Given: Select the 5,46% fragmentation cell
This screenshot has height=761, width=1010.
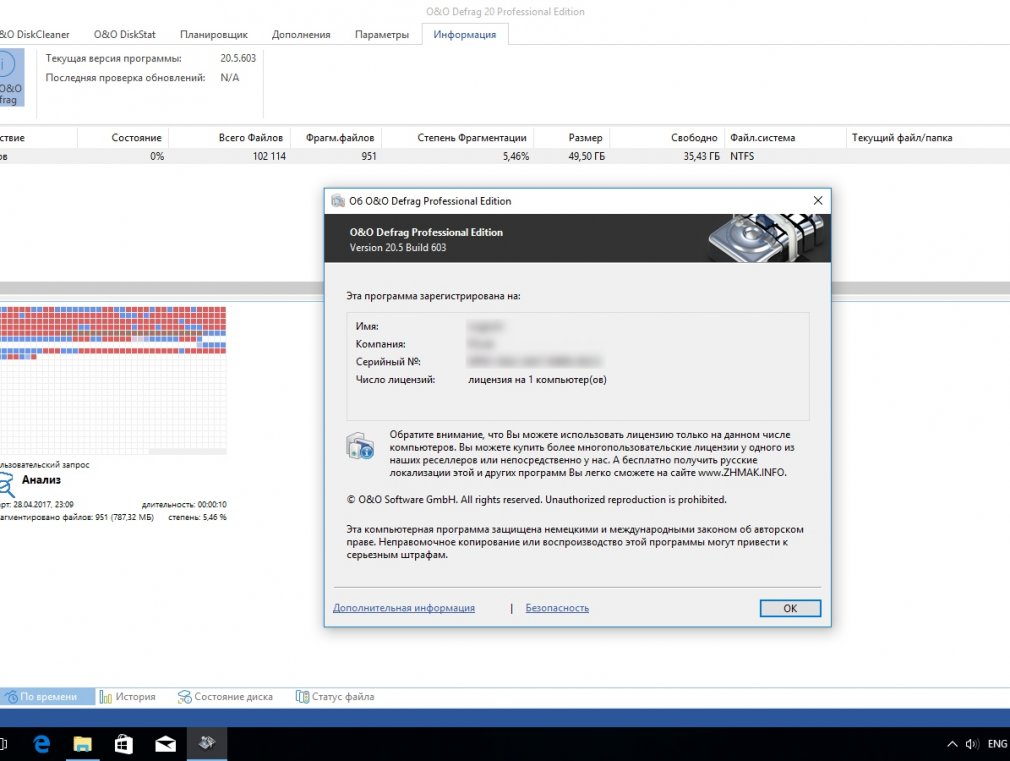Looking at the screenshot, I should click(515, 157).
